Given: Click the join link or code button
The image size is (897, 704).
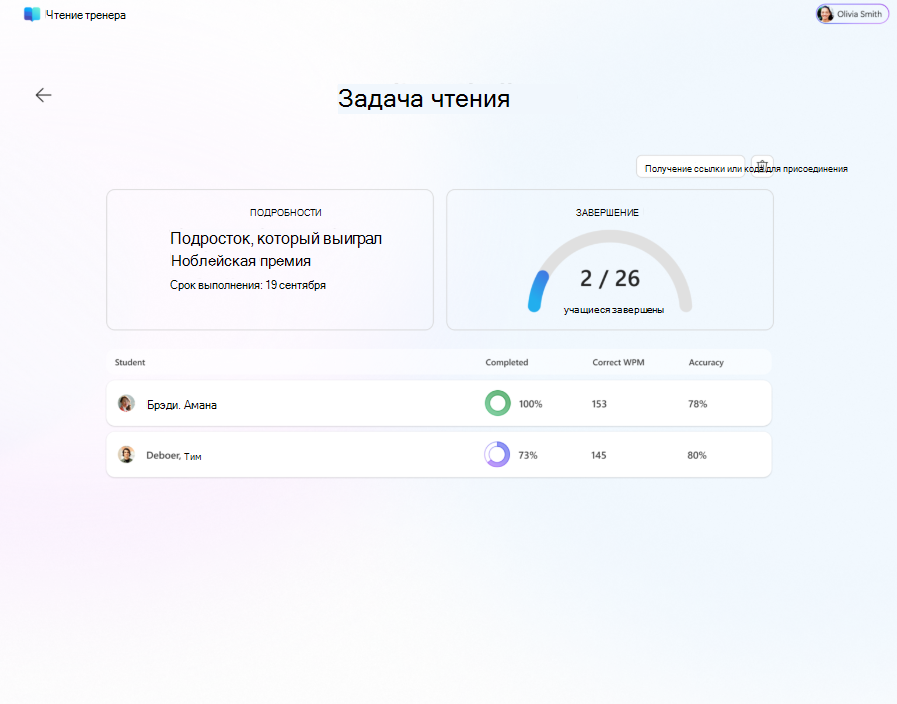Looking at the screenshot, I should (x=690, y=166).
